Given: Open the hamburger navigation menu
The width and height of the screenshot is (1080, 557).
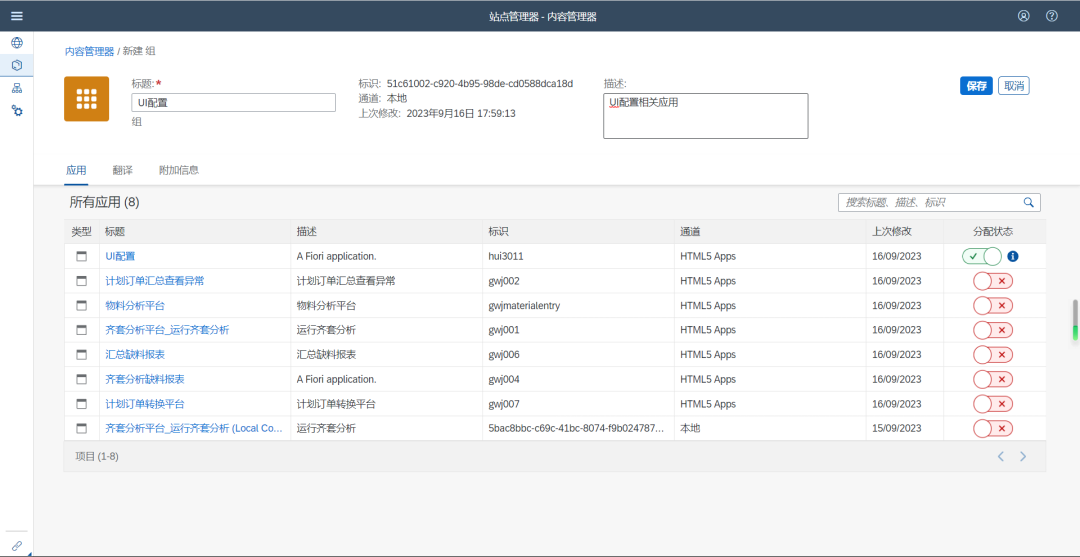Looking at the screenshot, I should pyautogui.click(x=17, y=16).
